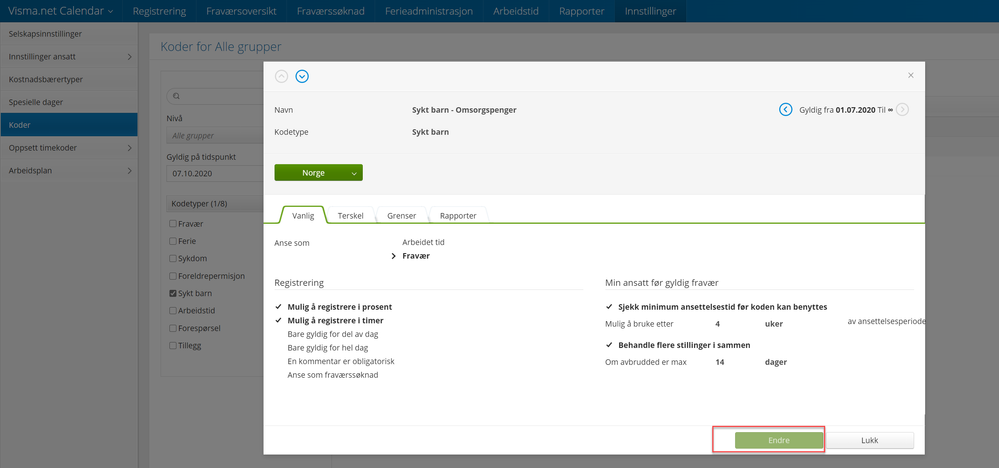
Task: Click the code search input field
Action: pyautogui.click(x=215, y=97)
